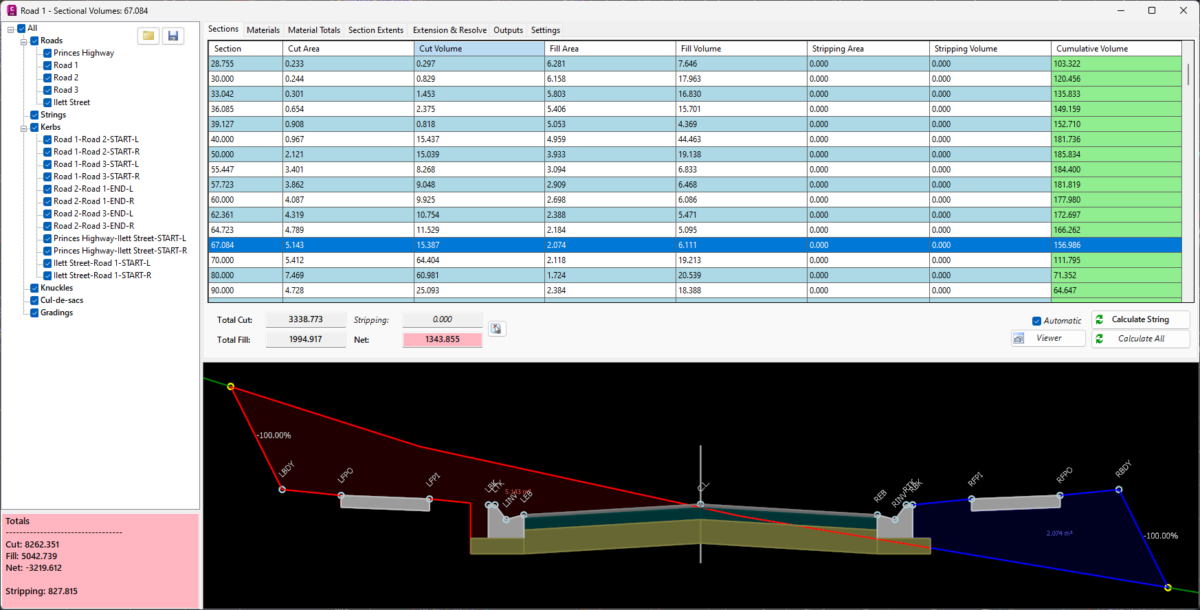Viewport: 1200px width, 610px height.
Task: Select the Ilett Street-Road 1-START-R kerb item
Action: (x=102, y=275)
